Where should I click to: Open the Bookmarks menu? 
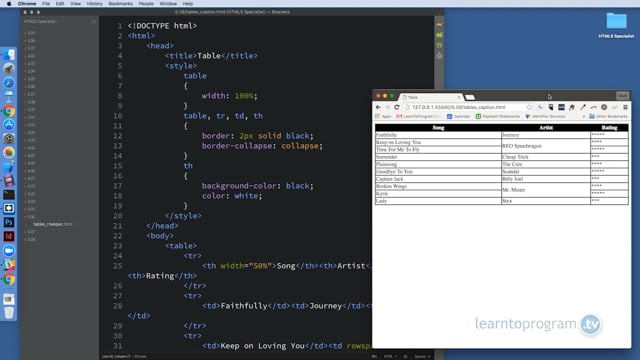coord(120,4)
